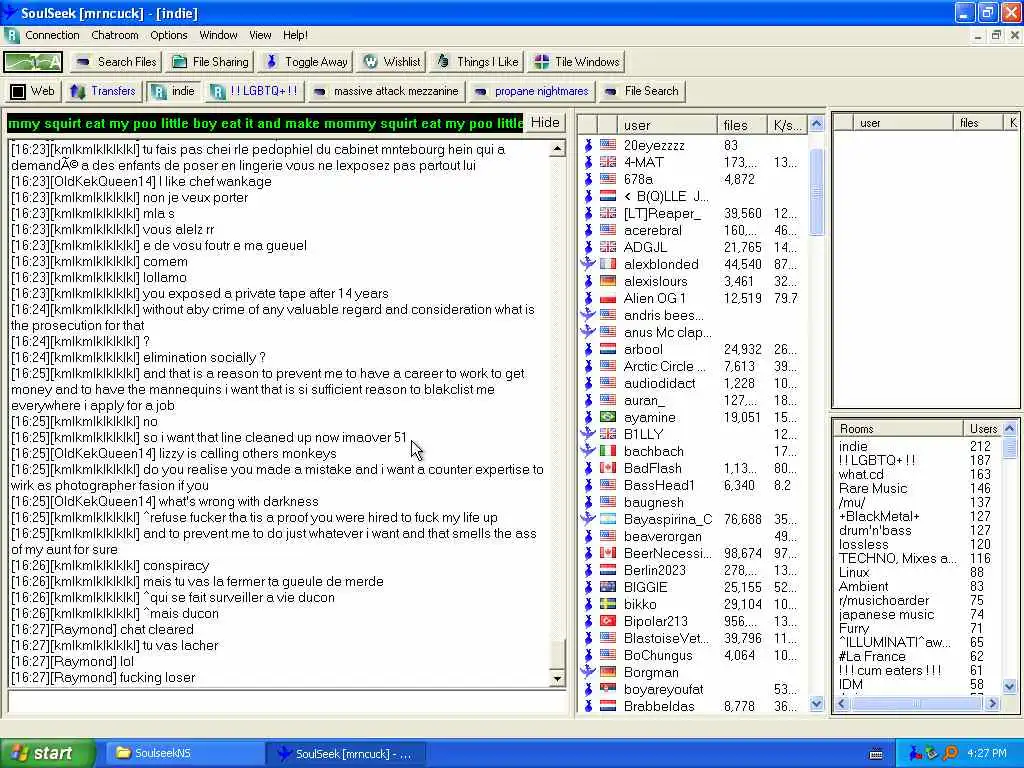
Task: Click status icon next to 4-MAT
Action: (x=588, y=163)
